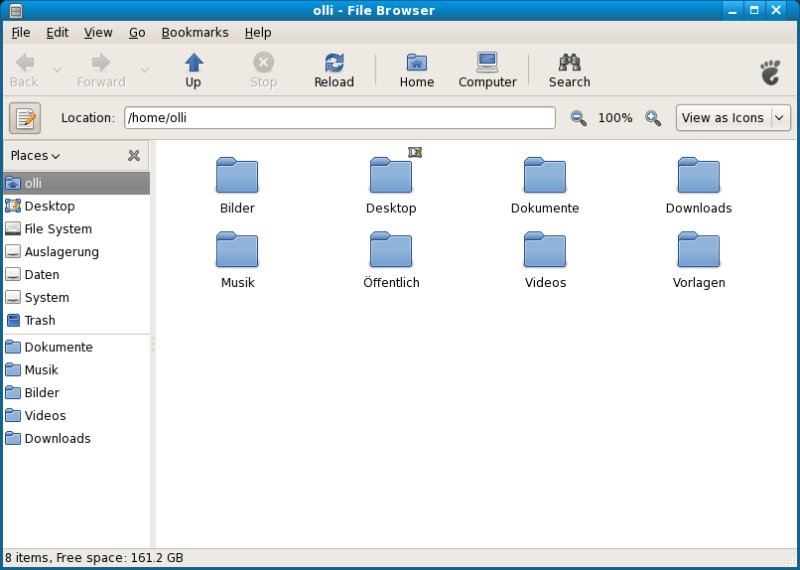Select the Downloads folder in icon view
Viewport: 800px width, 570px height.
click(698, 175)
